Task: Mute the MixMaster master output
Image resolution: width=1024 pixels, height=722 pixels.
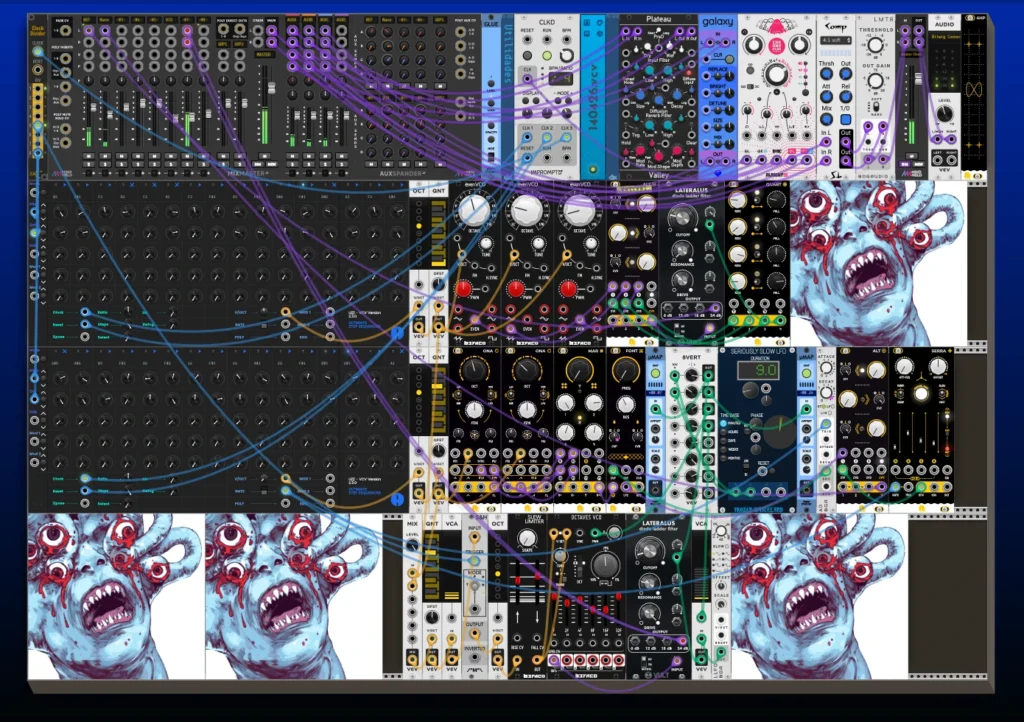Action: 264,156
